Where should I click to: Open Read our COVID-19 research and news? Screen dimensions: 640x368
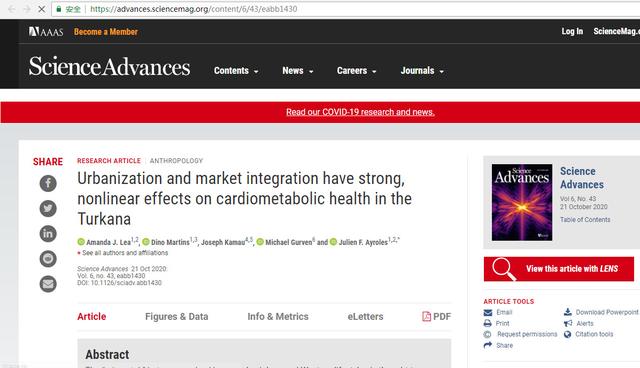pos(360,112)
